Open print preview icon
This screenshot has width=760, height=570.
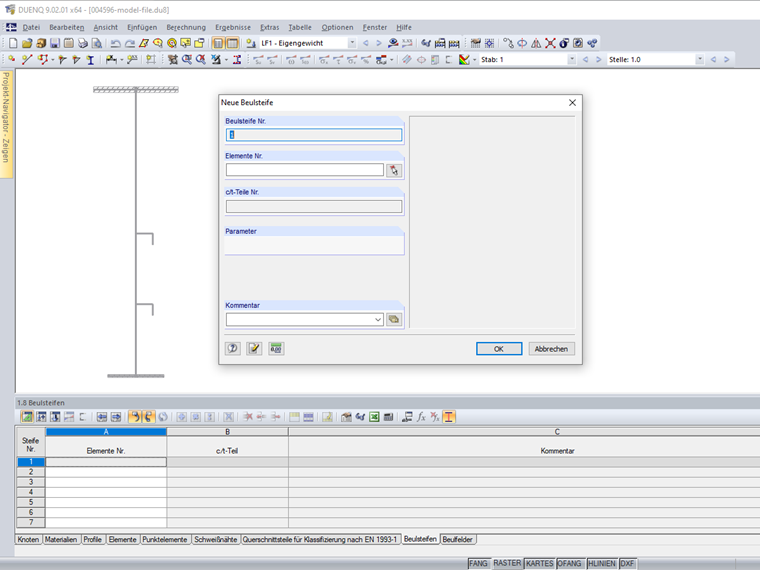[97, 43]
